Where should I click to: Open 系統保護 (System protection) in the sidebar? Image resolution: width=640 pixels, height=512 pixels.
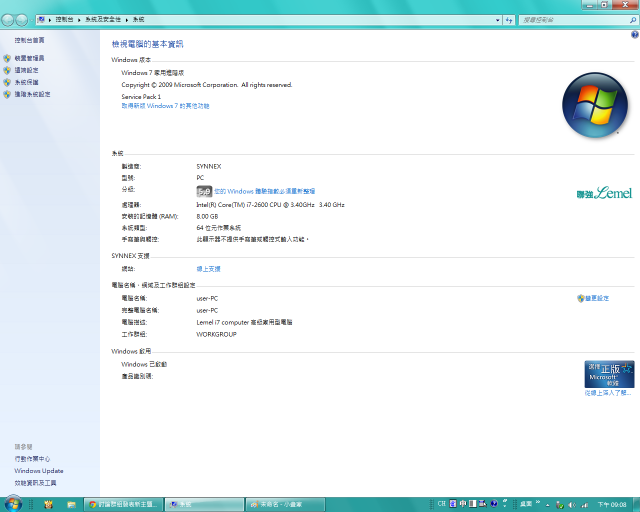pyautogui.click(x=27, y=82)
